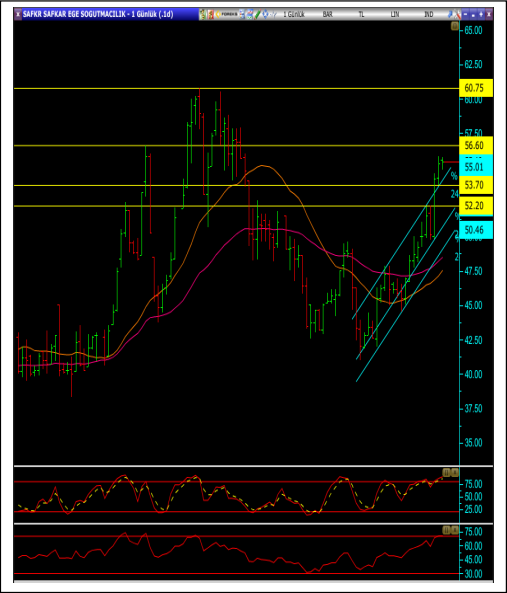Open the LIN scale selector
Screen dimensions: 507x593
[394, 14]
